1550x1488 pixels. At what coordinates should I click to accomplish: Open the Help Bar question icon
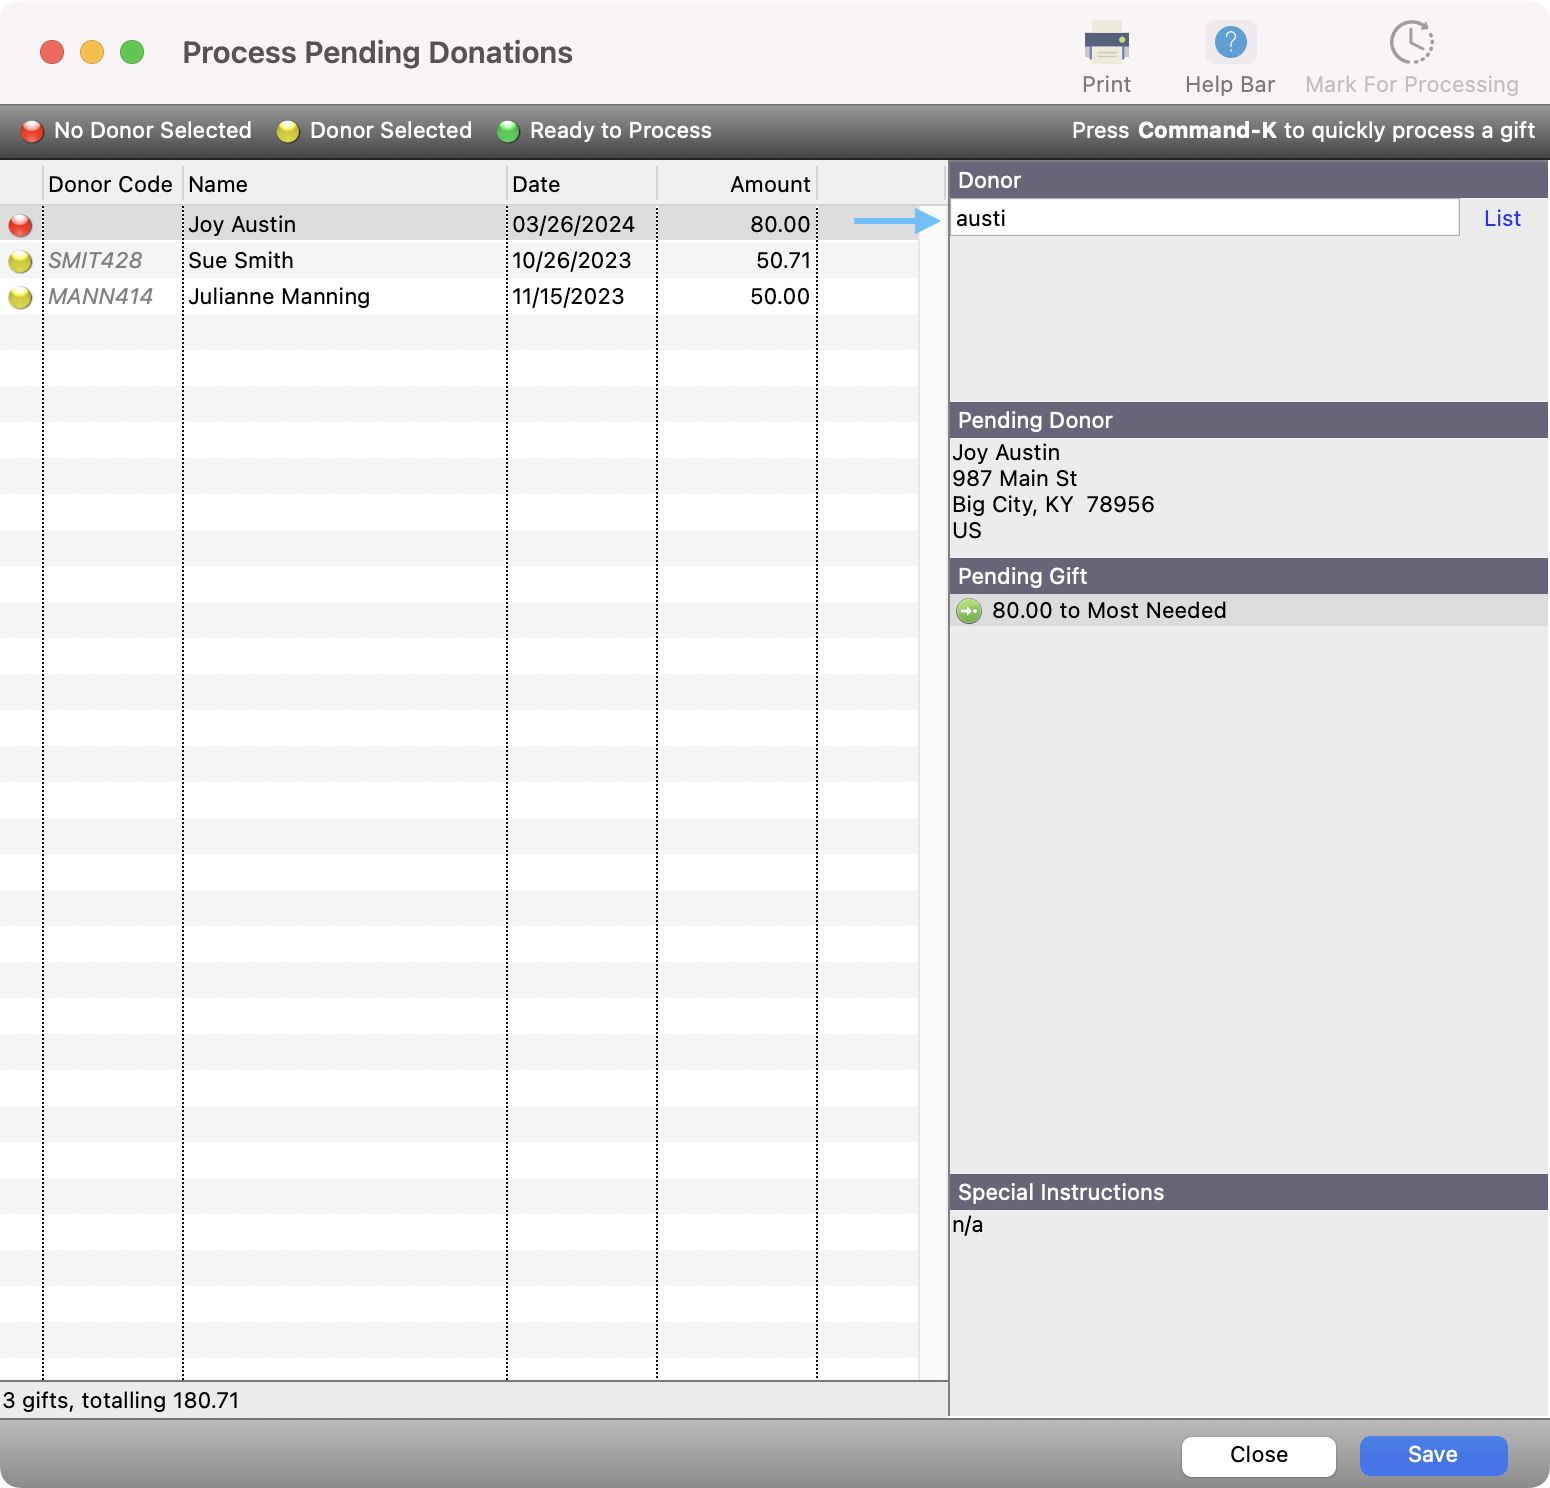tap(1229, 44)
